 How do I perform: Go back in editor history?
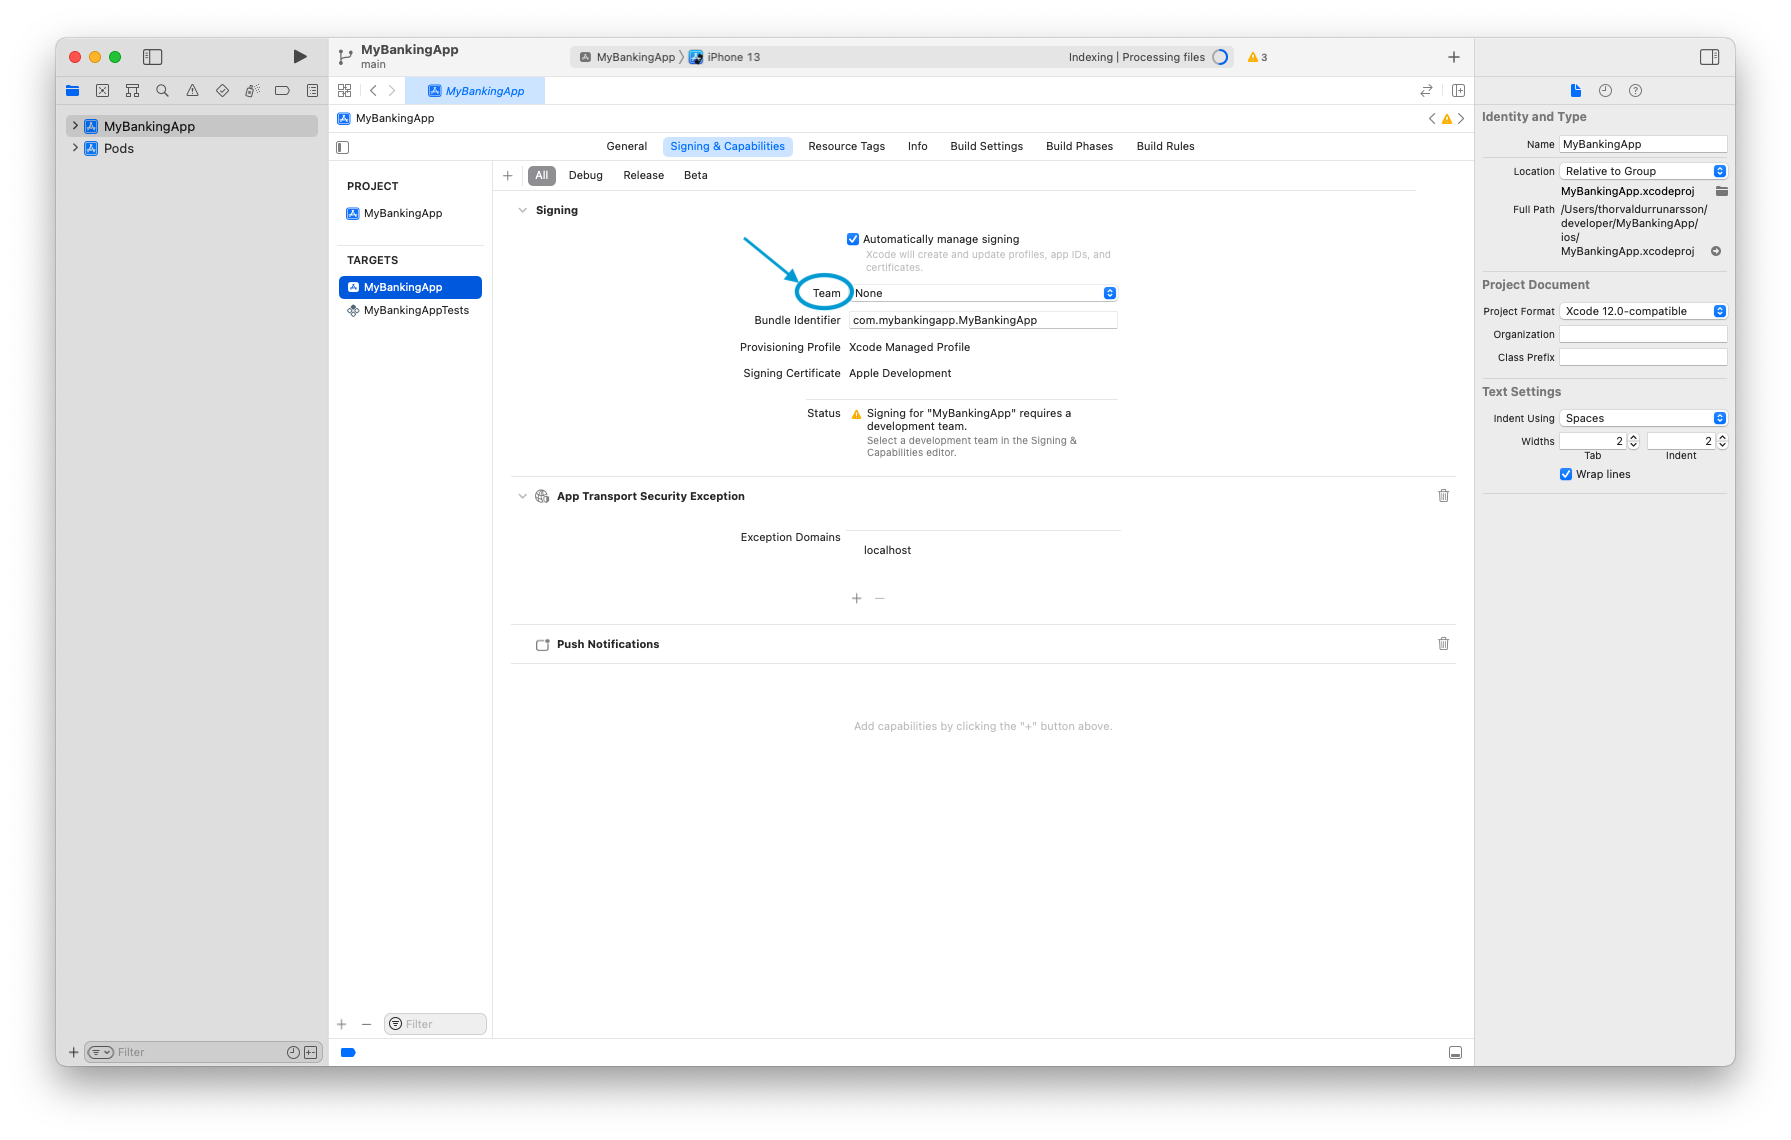pyautogui.click(x=373, y=91)
